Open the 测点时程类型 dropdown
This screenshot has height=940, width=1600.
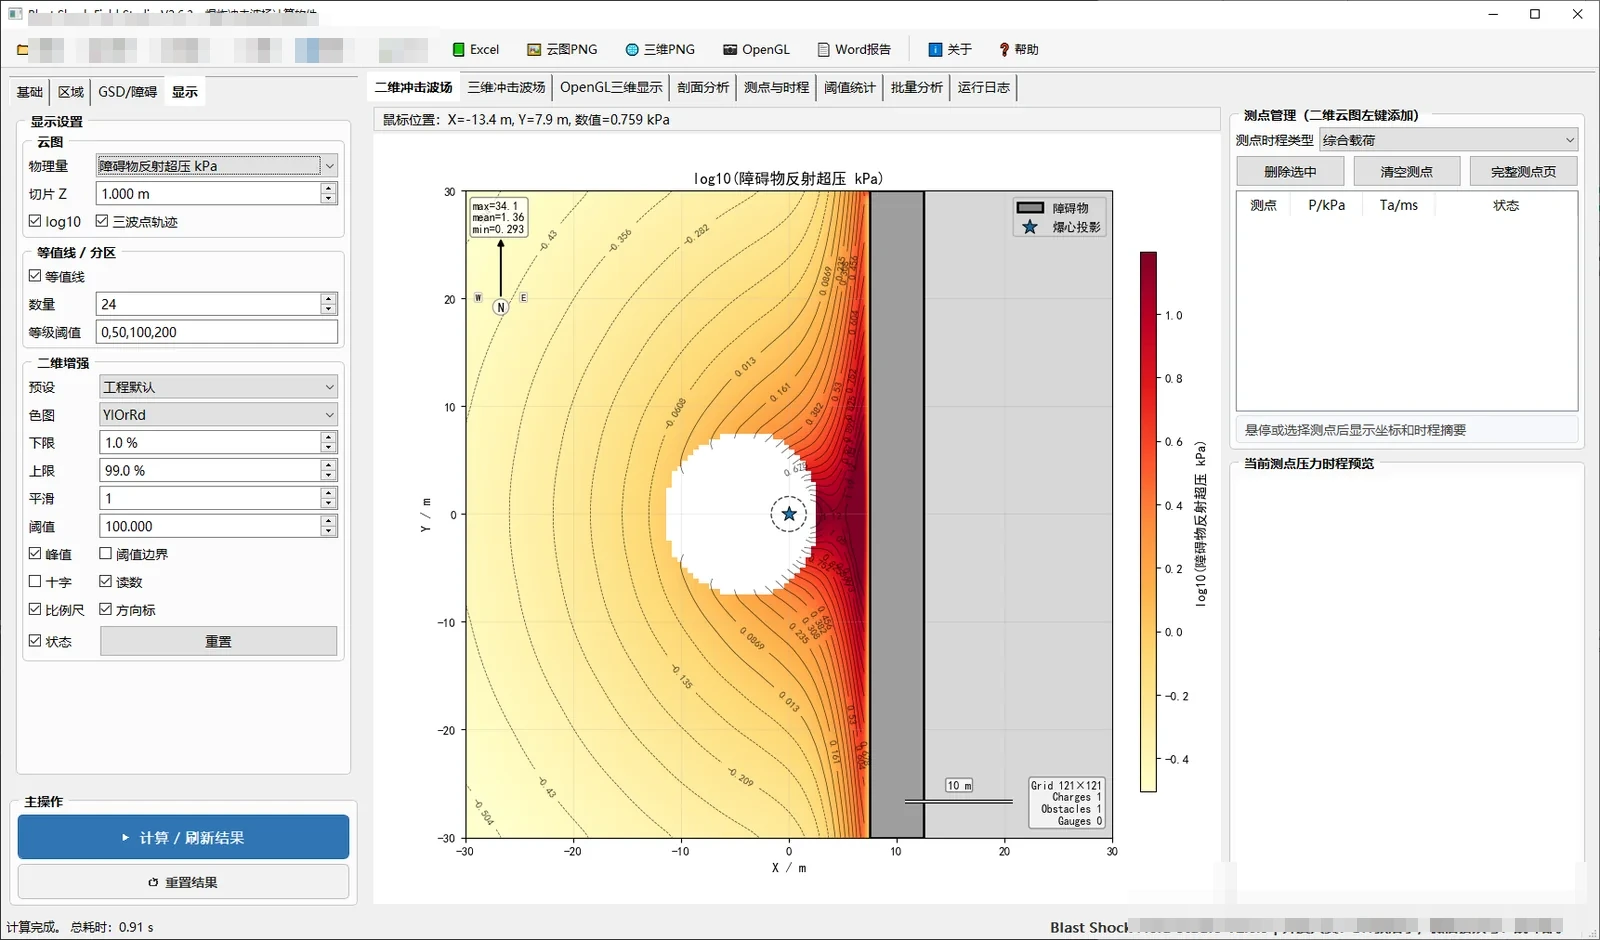coord(1448,140)
